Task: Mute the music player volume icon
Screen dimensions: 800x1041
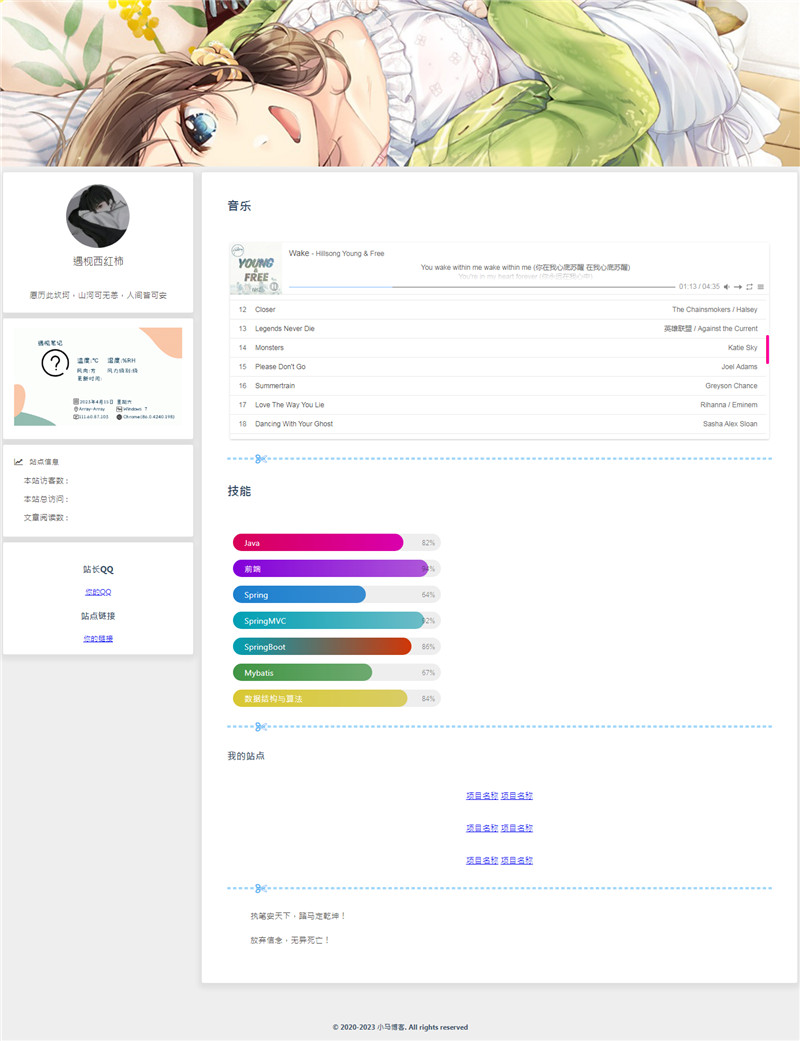Action: [726, 287]
